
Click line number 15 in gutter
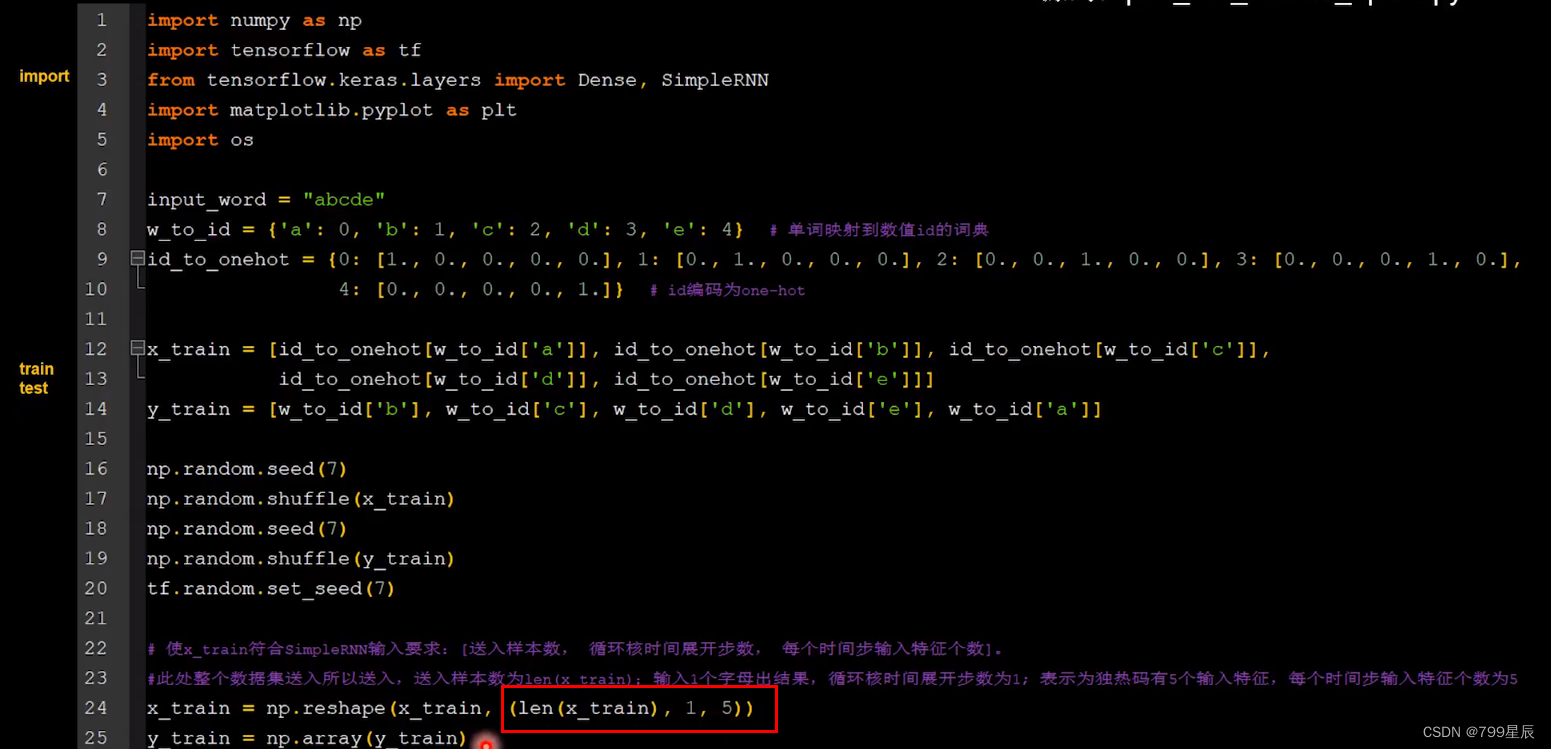point(96,439)
